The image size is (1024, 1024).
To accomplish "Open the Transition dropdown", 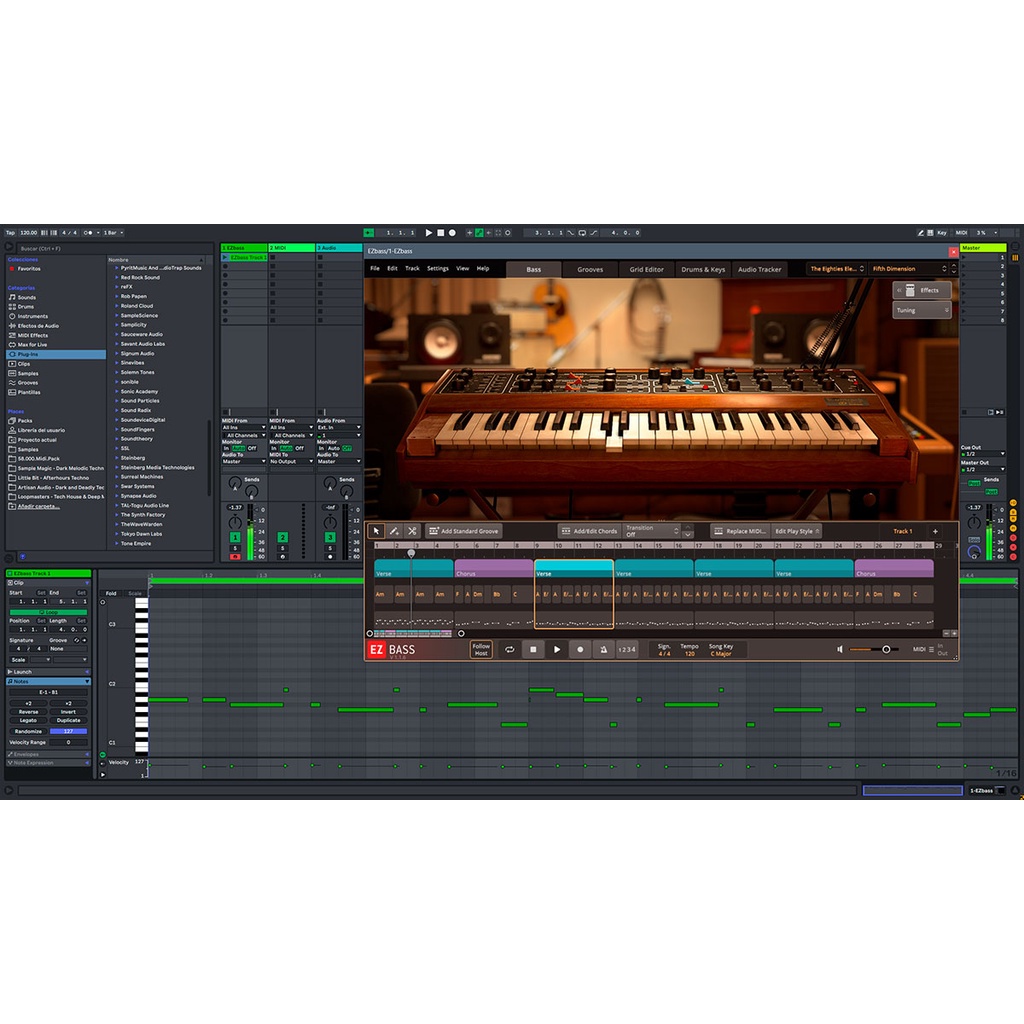I will (x=651, y=531).
